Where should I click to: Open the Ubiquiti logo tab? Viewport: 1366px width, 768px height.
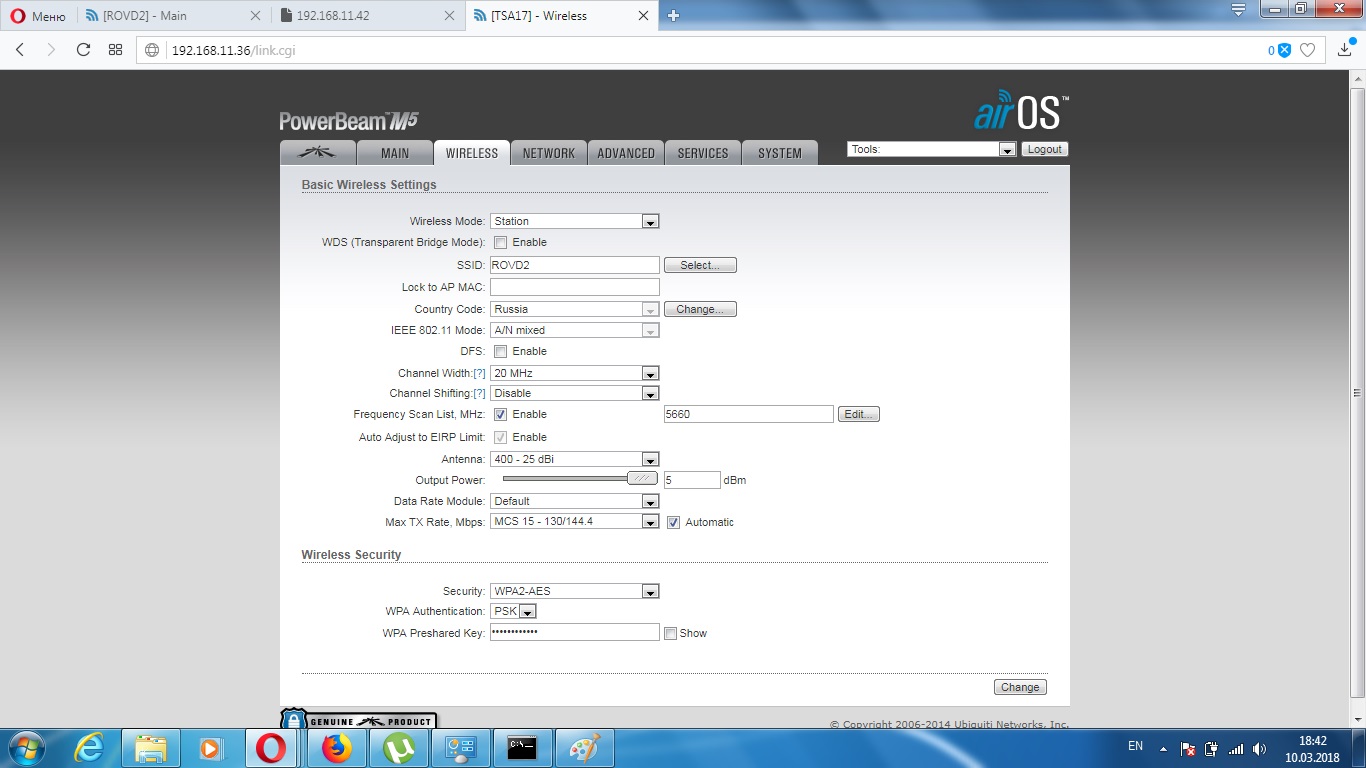point(318,152)
